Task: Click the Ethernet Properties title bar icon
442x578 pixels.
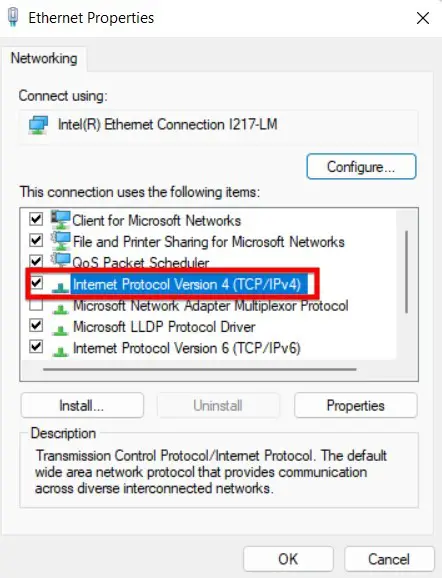Action: (13, 17)
